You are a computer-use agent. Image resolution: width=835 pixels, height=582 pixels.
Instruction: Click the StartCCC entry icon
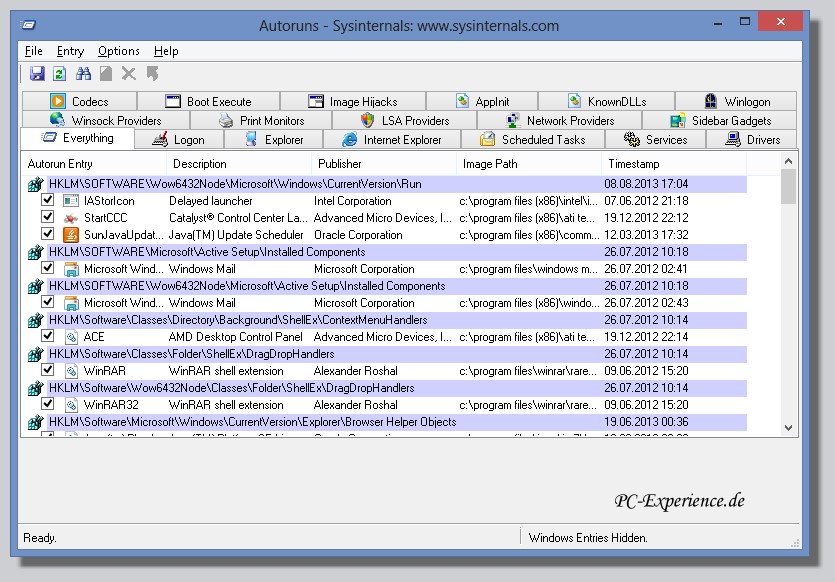[x=71, y=218]
